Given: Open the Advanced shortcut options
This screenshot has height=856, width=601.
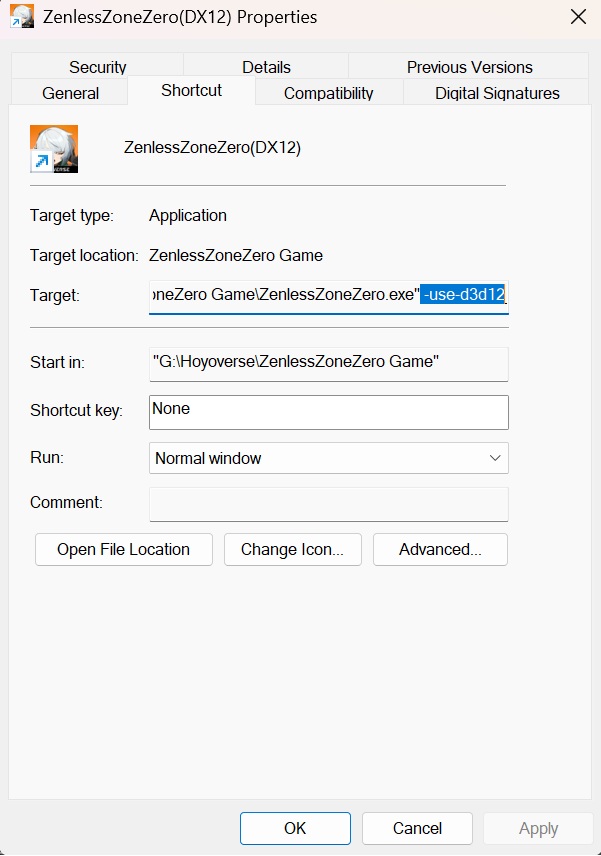Looking at the screenshot, I should 440,549.
